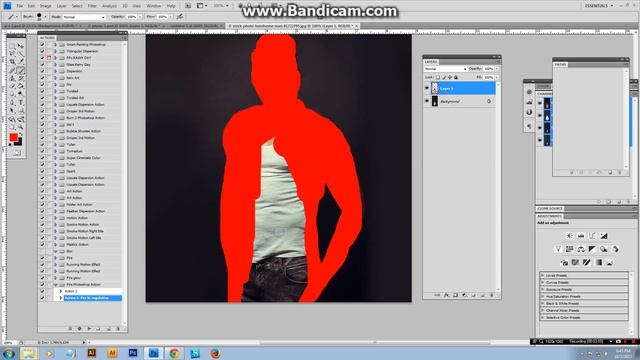Select the Lasso tool

point(12,54)
